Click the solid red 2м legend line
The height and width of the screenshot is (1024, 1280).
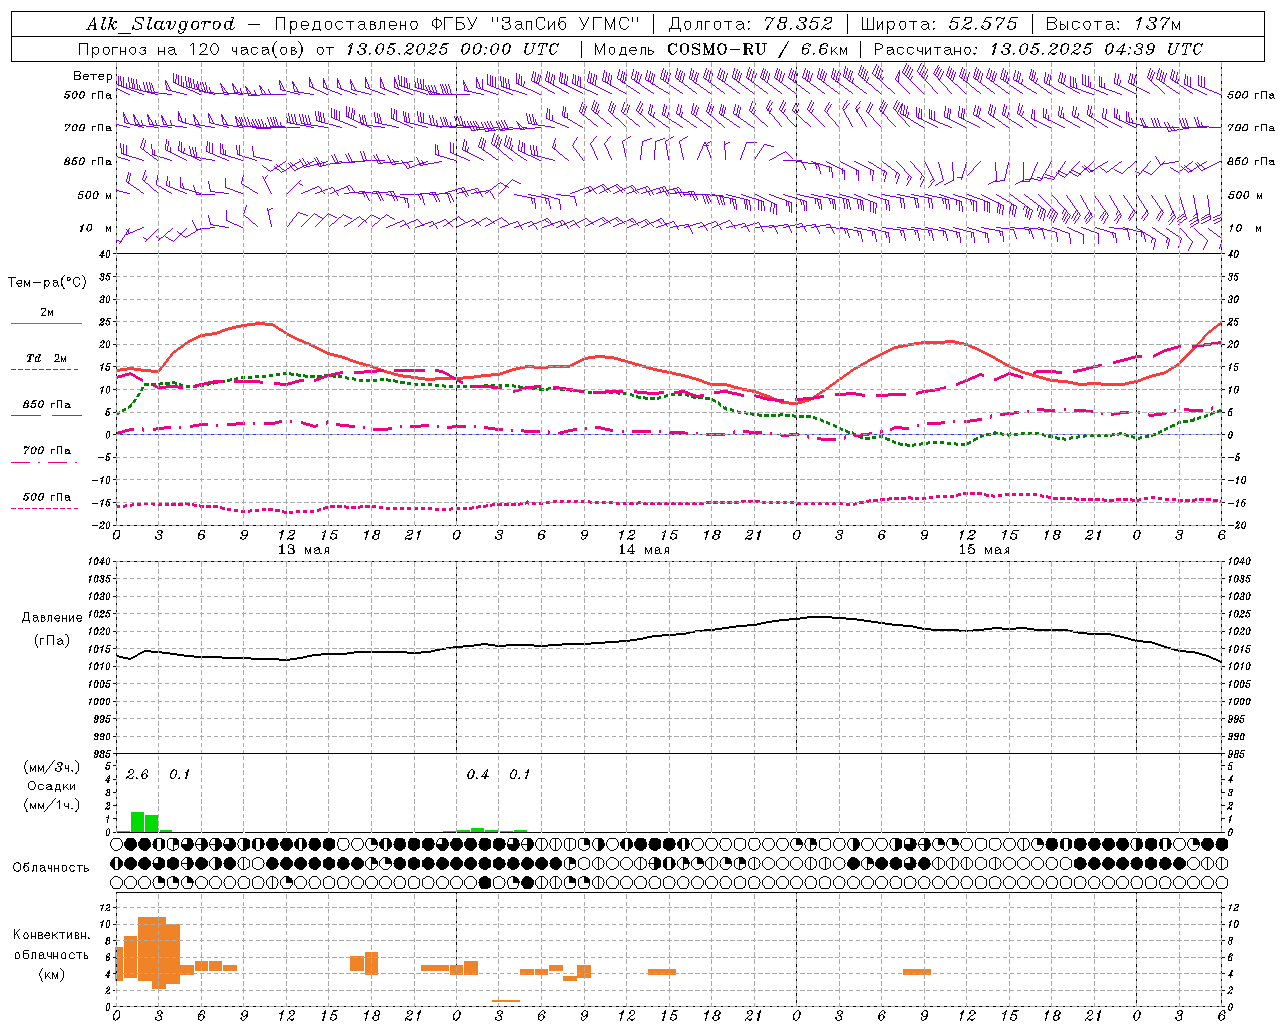click(46, 323)
